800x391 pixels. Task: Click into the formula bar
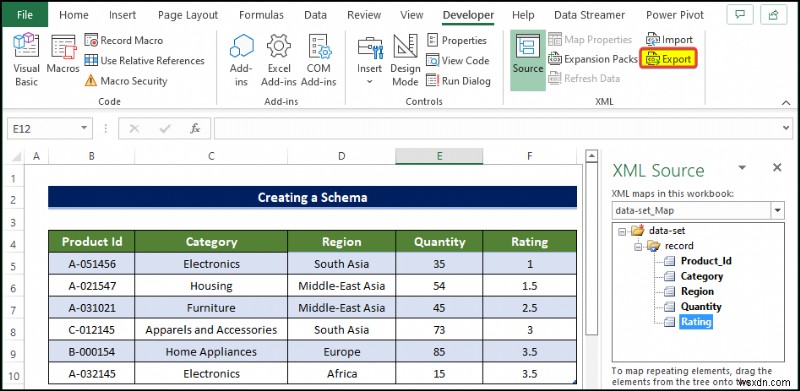(x=497, y=129)
